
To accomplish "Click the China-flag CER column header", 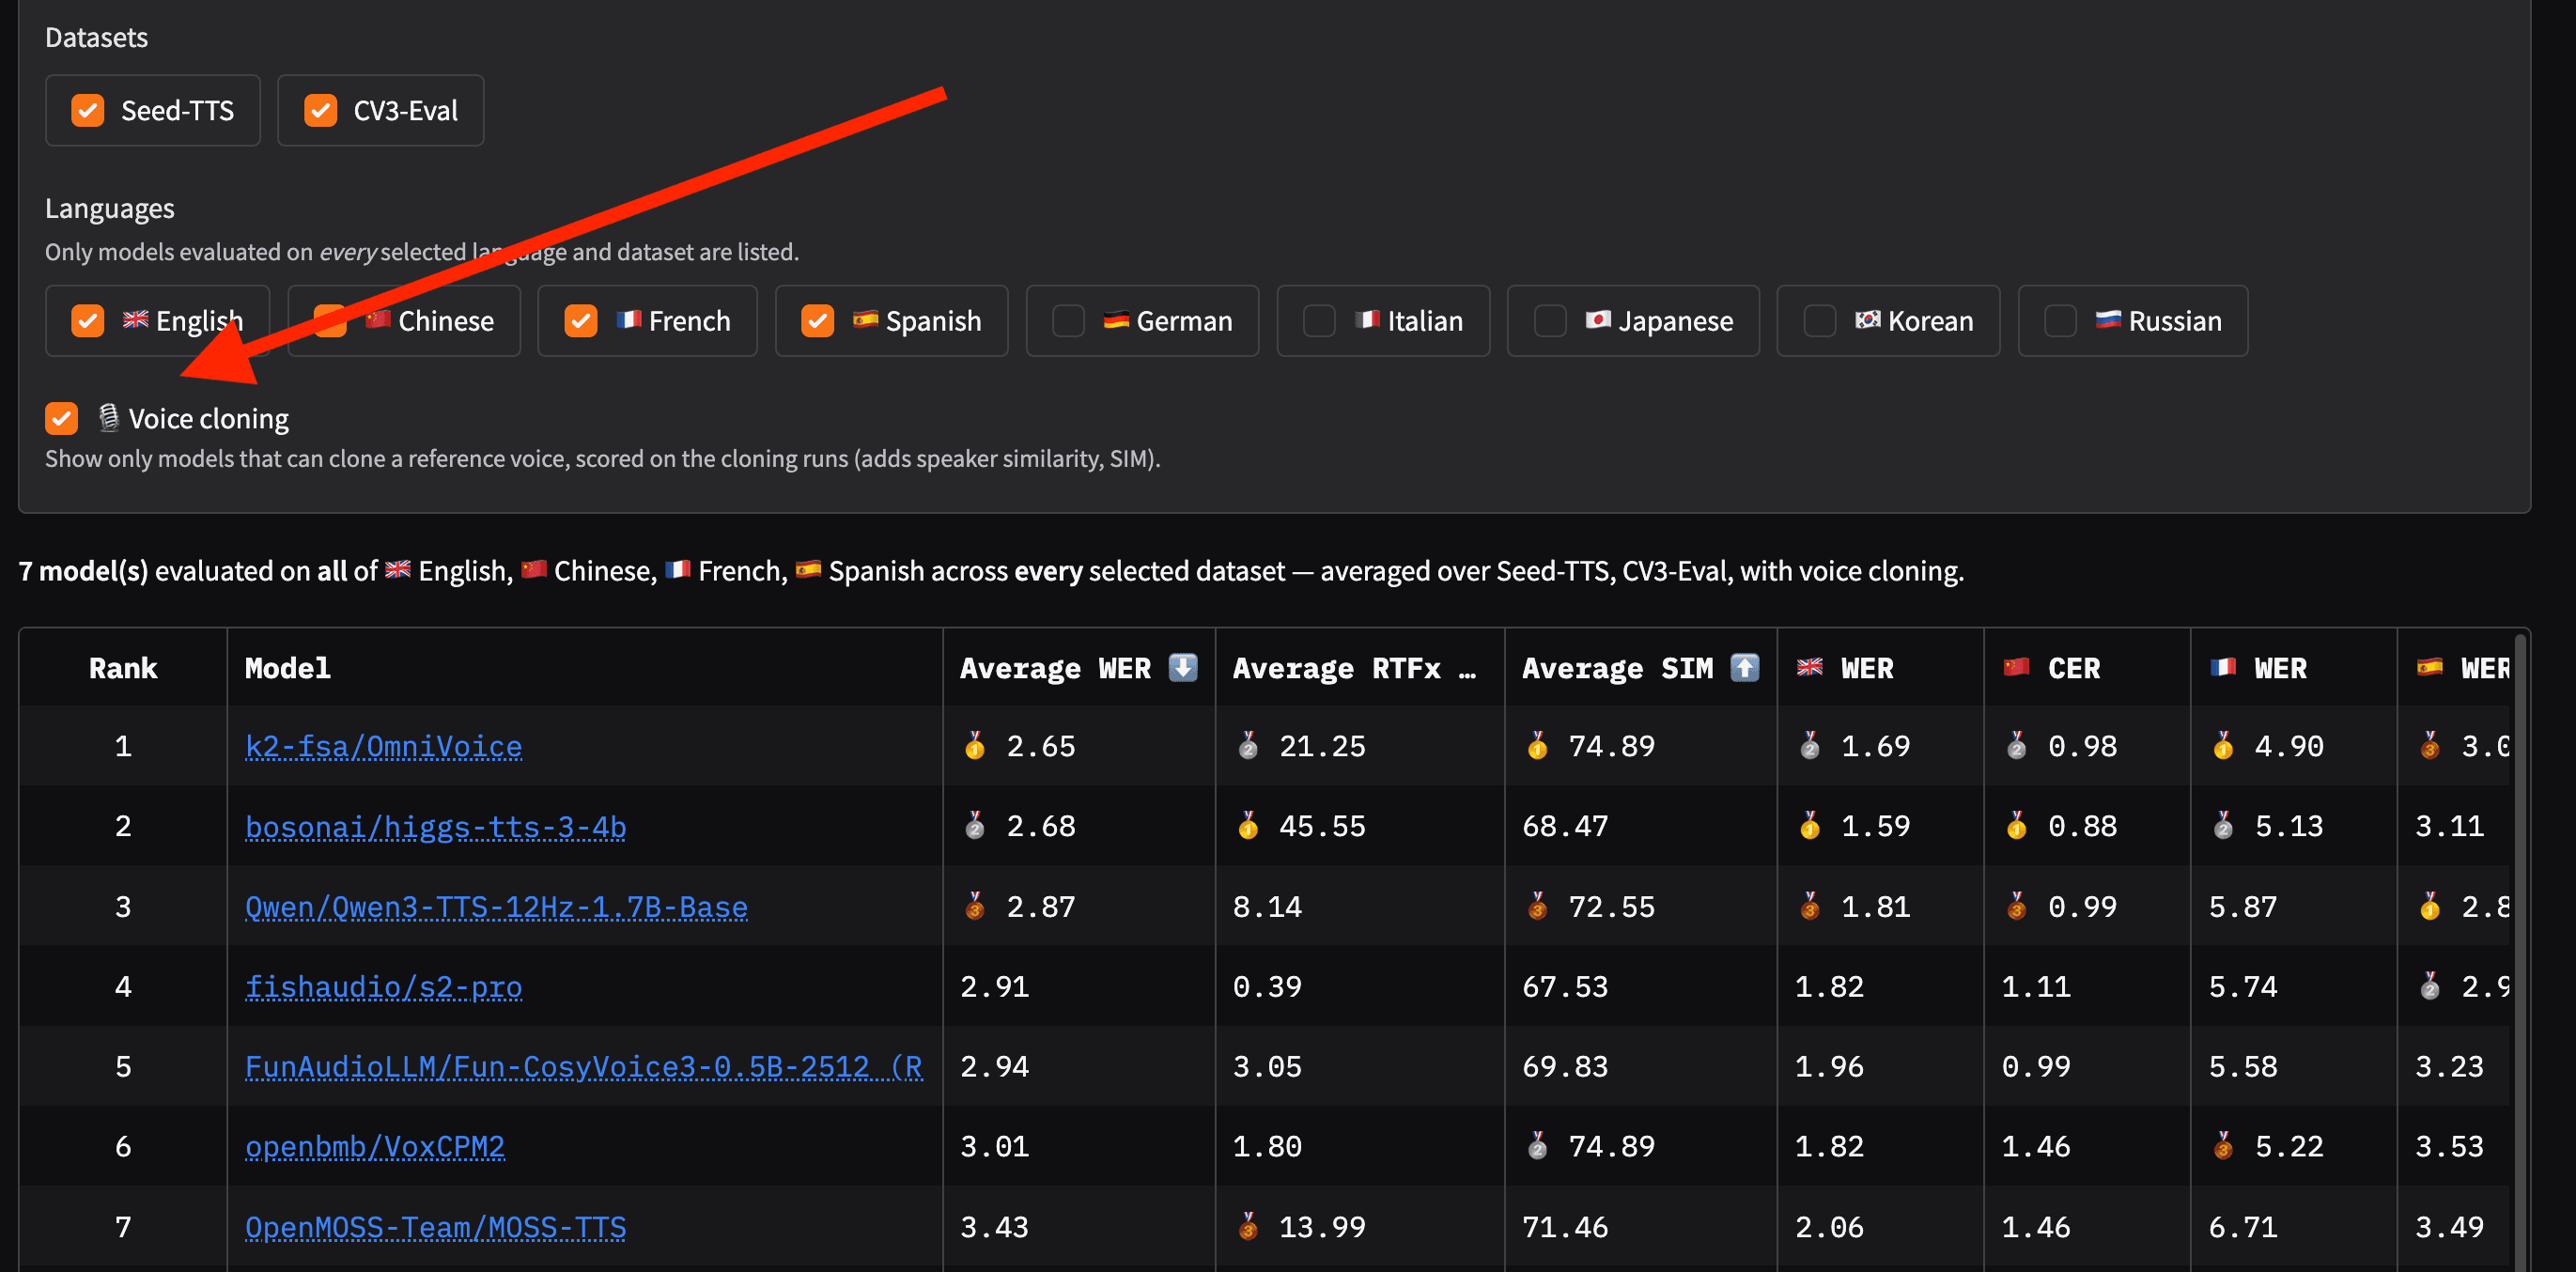I will tap(2087, 667).
